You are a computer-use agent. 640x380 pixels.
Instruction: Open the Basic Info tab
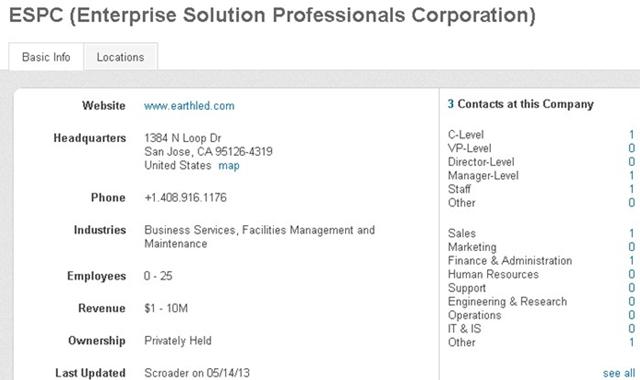tap(46, 57)
